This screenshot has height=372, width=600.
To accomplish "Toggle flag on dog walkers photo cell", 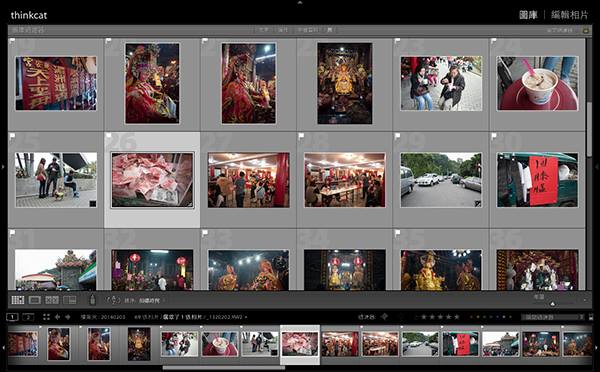I will point(12,135).
